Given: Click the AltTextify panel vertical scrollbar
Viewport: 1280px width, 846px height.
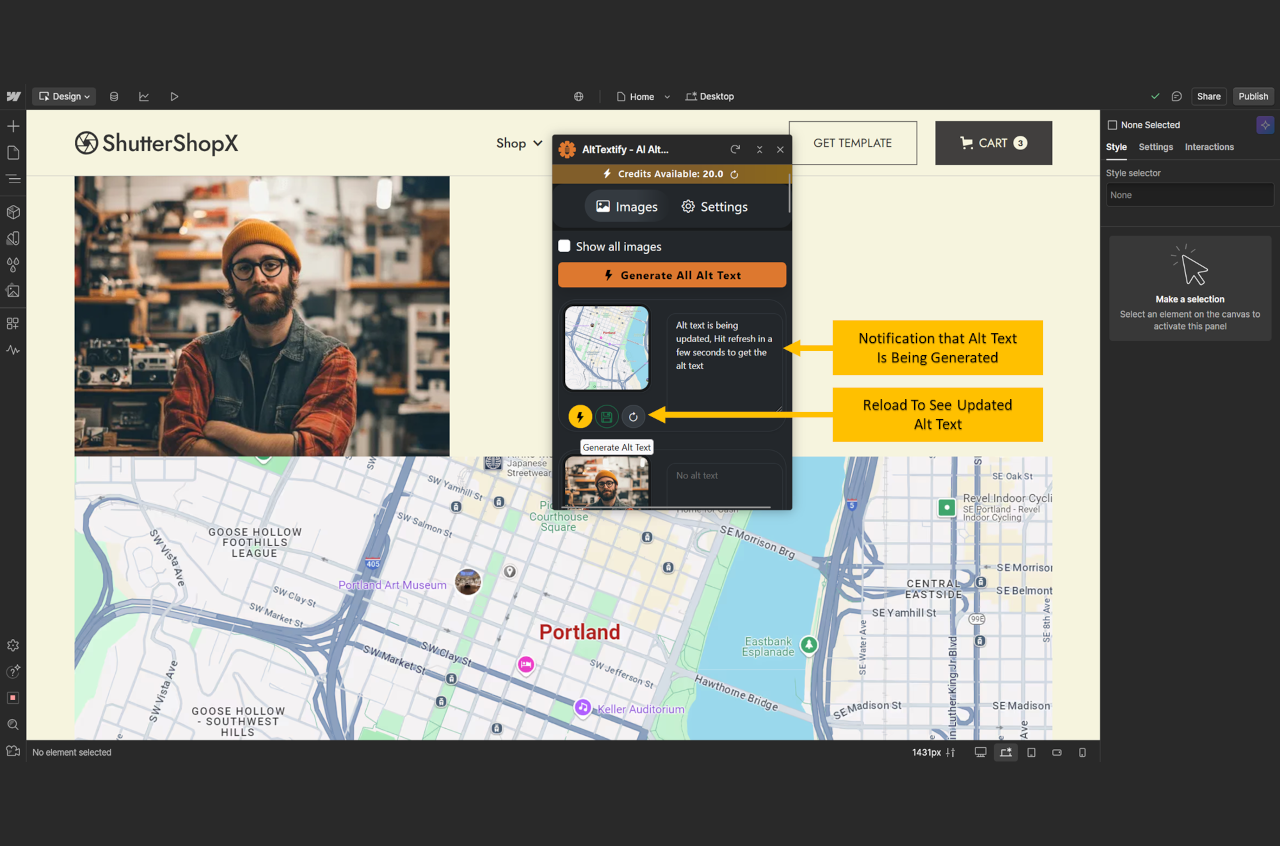Looking at the screenshot, I should click(789, 192).
